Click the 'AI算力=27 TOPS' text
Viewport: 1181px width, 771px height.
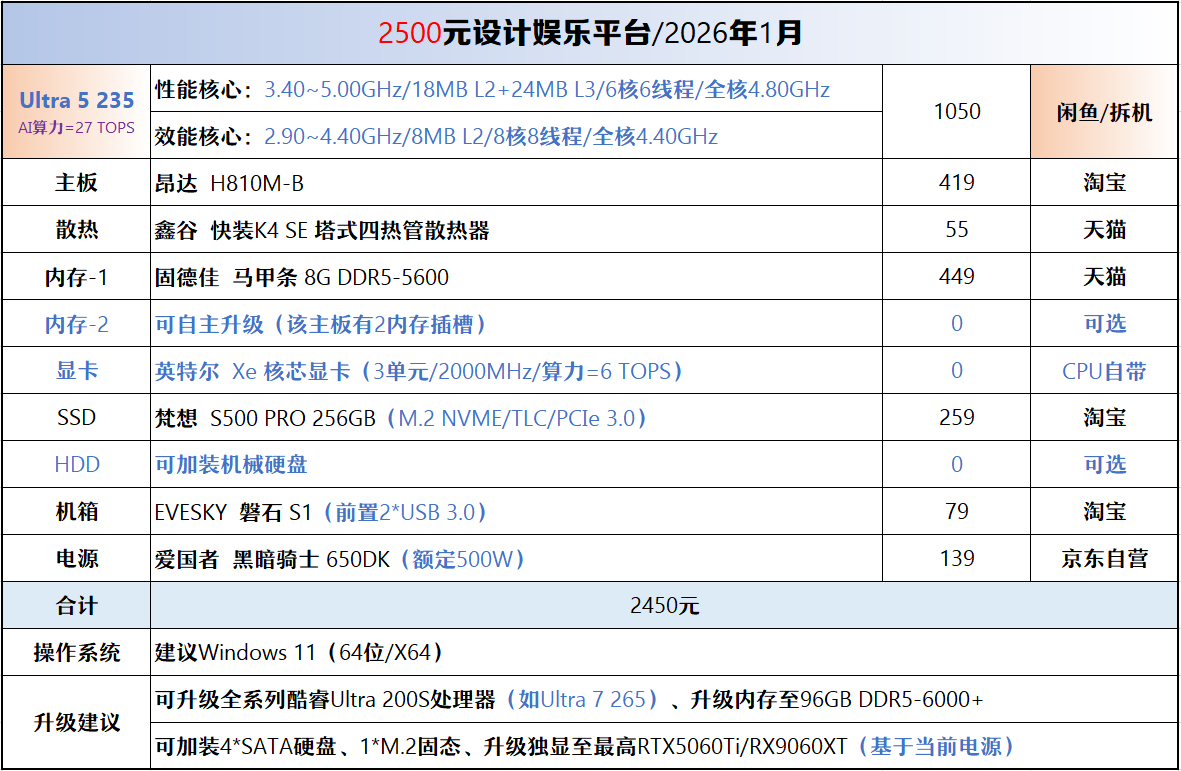click(x=76, y=128)
